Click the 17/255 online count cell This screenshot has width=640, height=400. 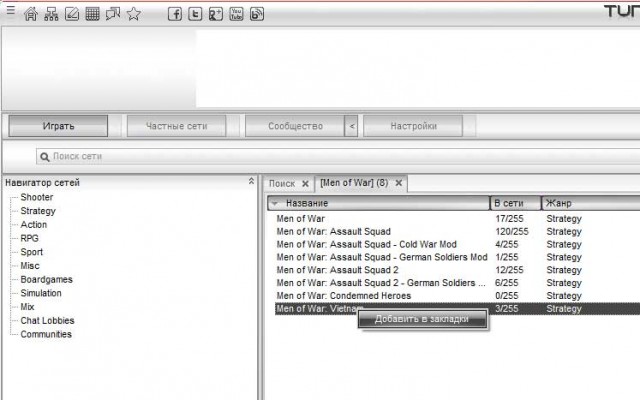coord(509,219)
